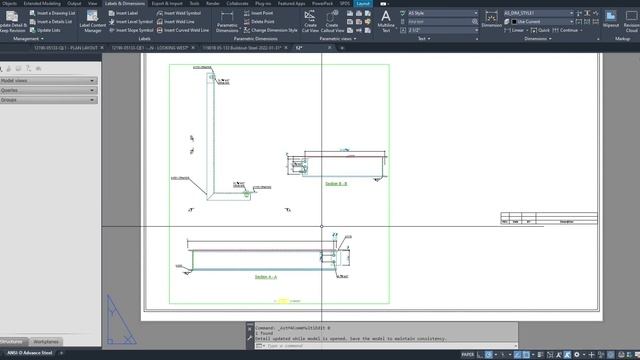
Task: Click Continue dimension tool
Action: pyautogui.click(x=565, y=30)
